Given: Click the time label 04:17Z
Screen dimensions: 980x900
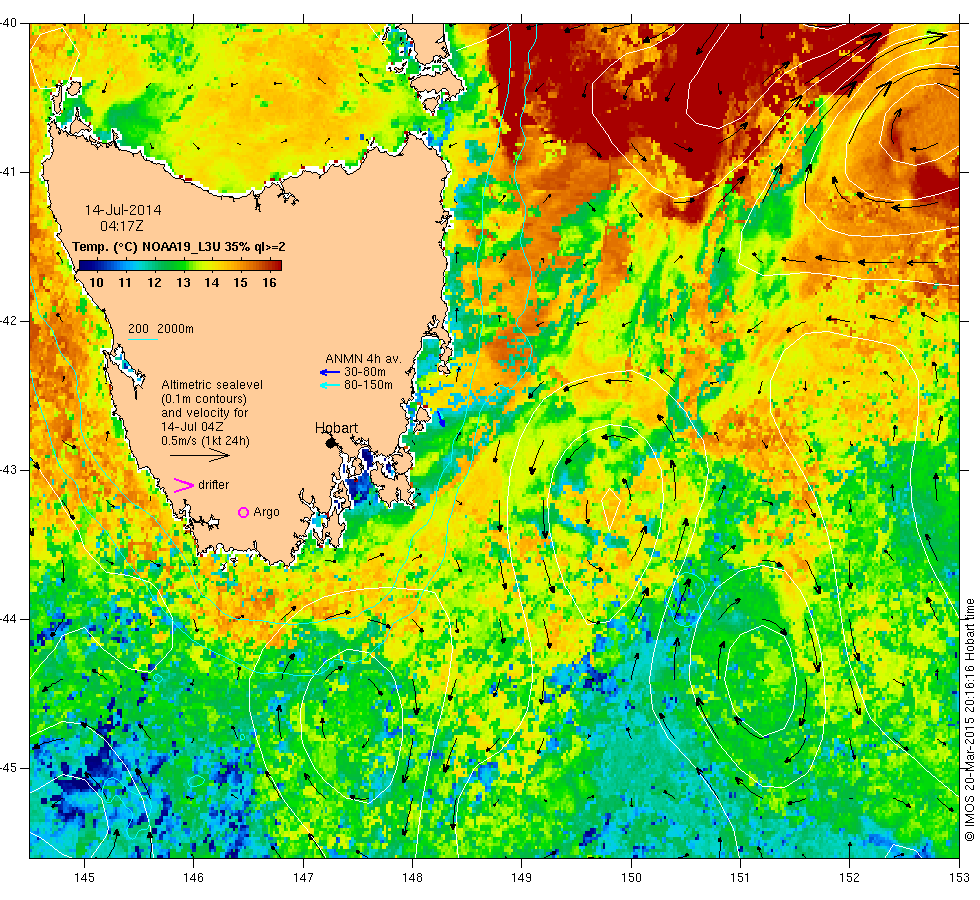Looking at the screenshot, I should [x=122, y=226].
